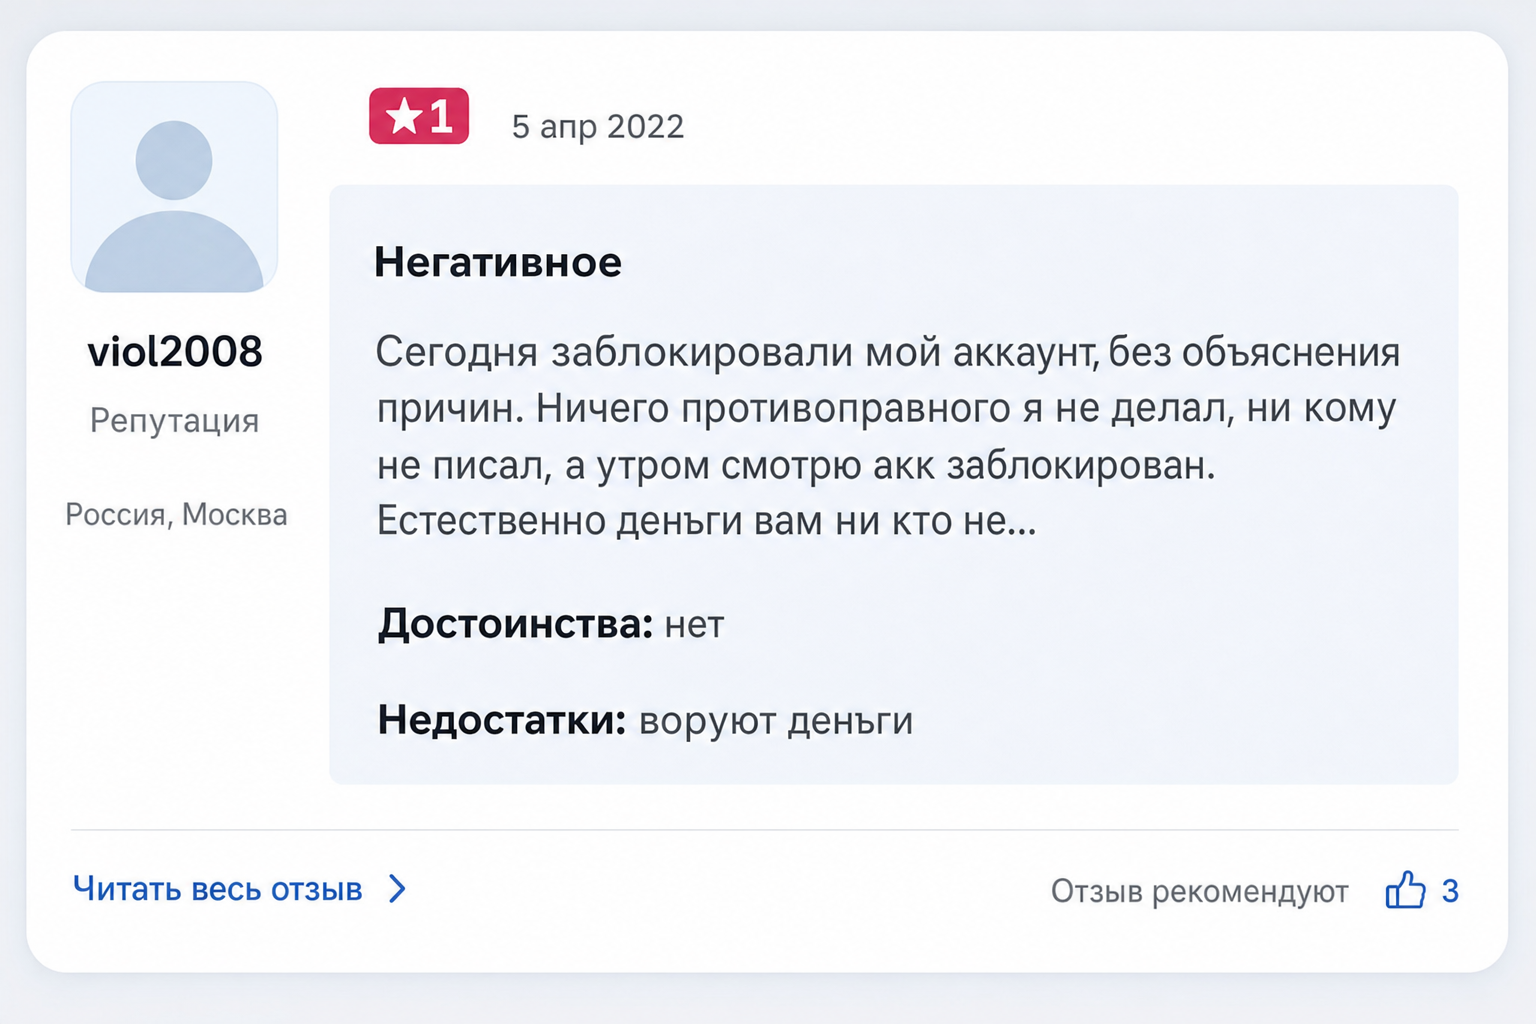This screenshot has height=1024, width=1536.
Task: Click the grey review content panel
Action: [x=894, y=484]
